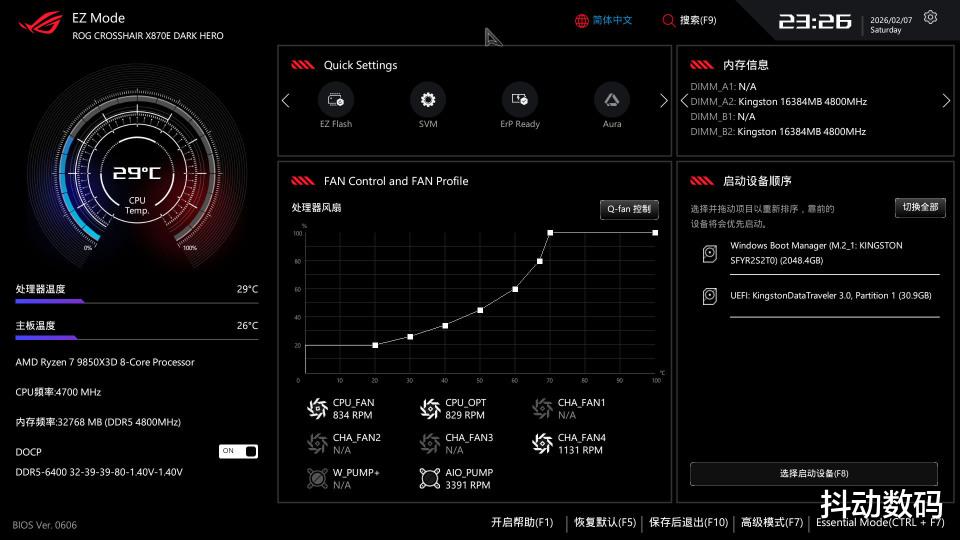Click left arrow in memory info panel

click(x=684, y=101)
